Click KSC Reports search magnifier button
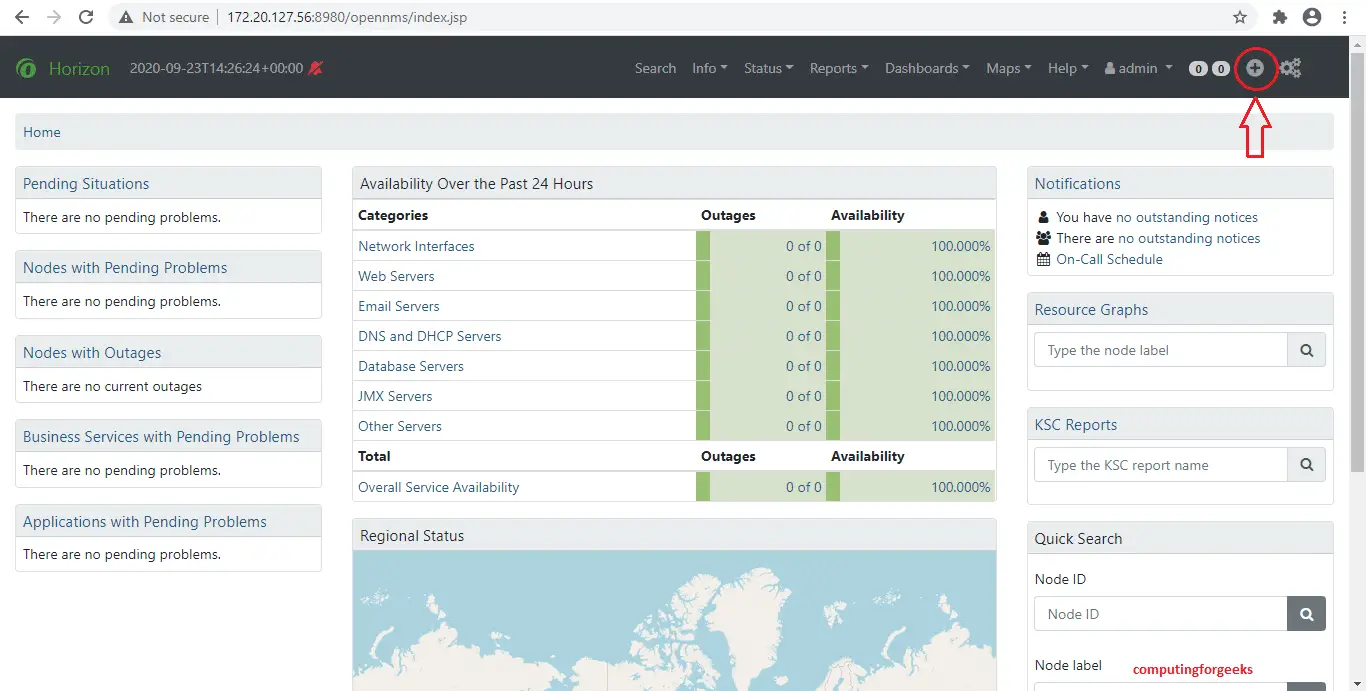Image resolution: width=1366 pixels, height=691 pixels. click(x=1306, y=465)
